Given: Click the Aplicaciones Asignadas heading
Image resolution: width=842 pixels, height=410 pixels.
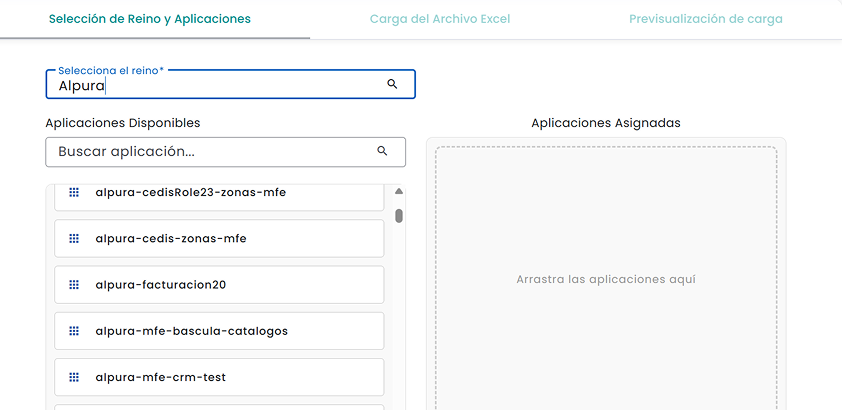Looking at the screenshot, I should tap(606, 123).
